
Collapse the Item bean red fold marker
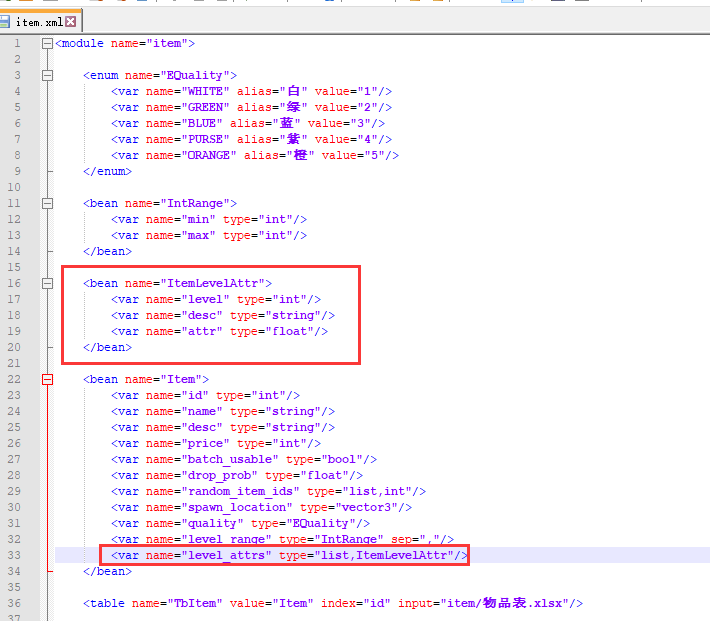click(47, 380)
